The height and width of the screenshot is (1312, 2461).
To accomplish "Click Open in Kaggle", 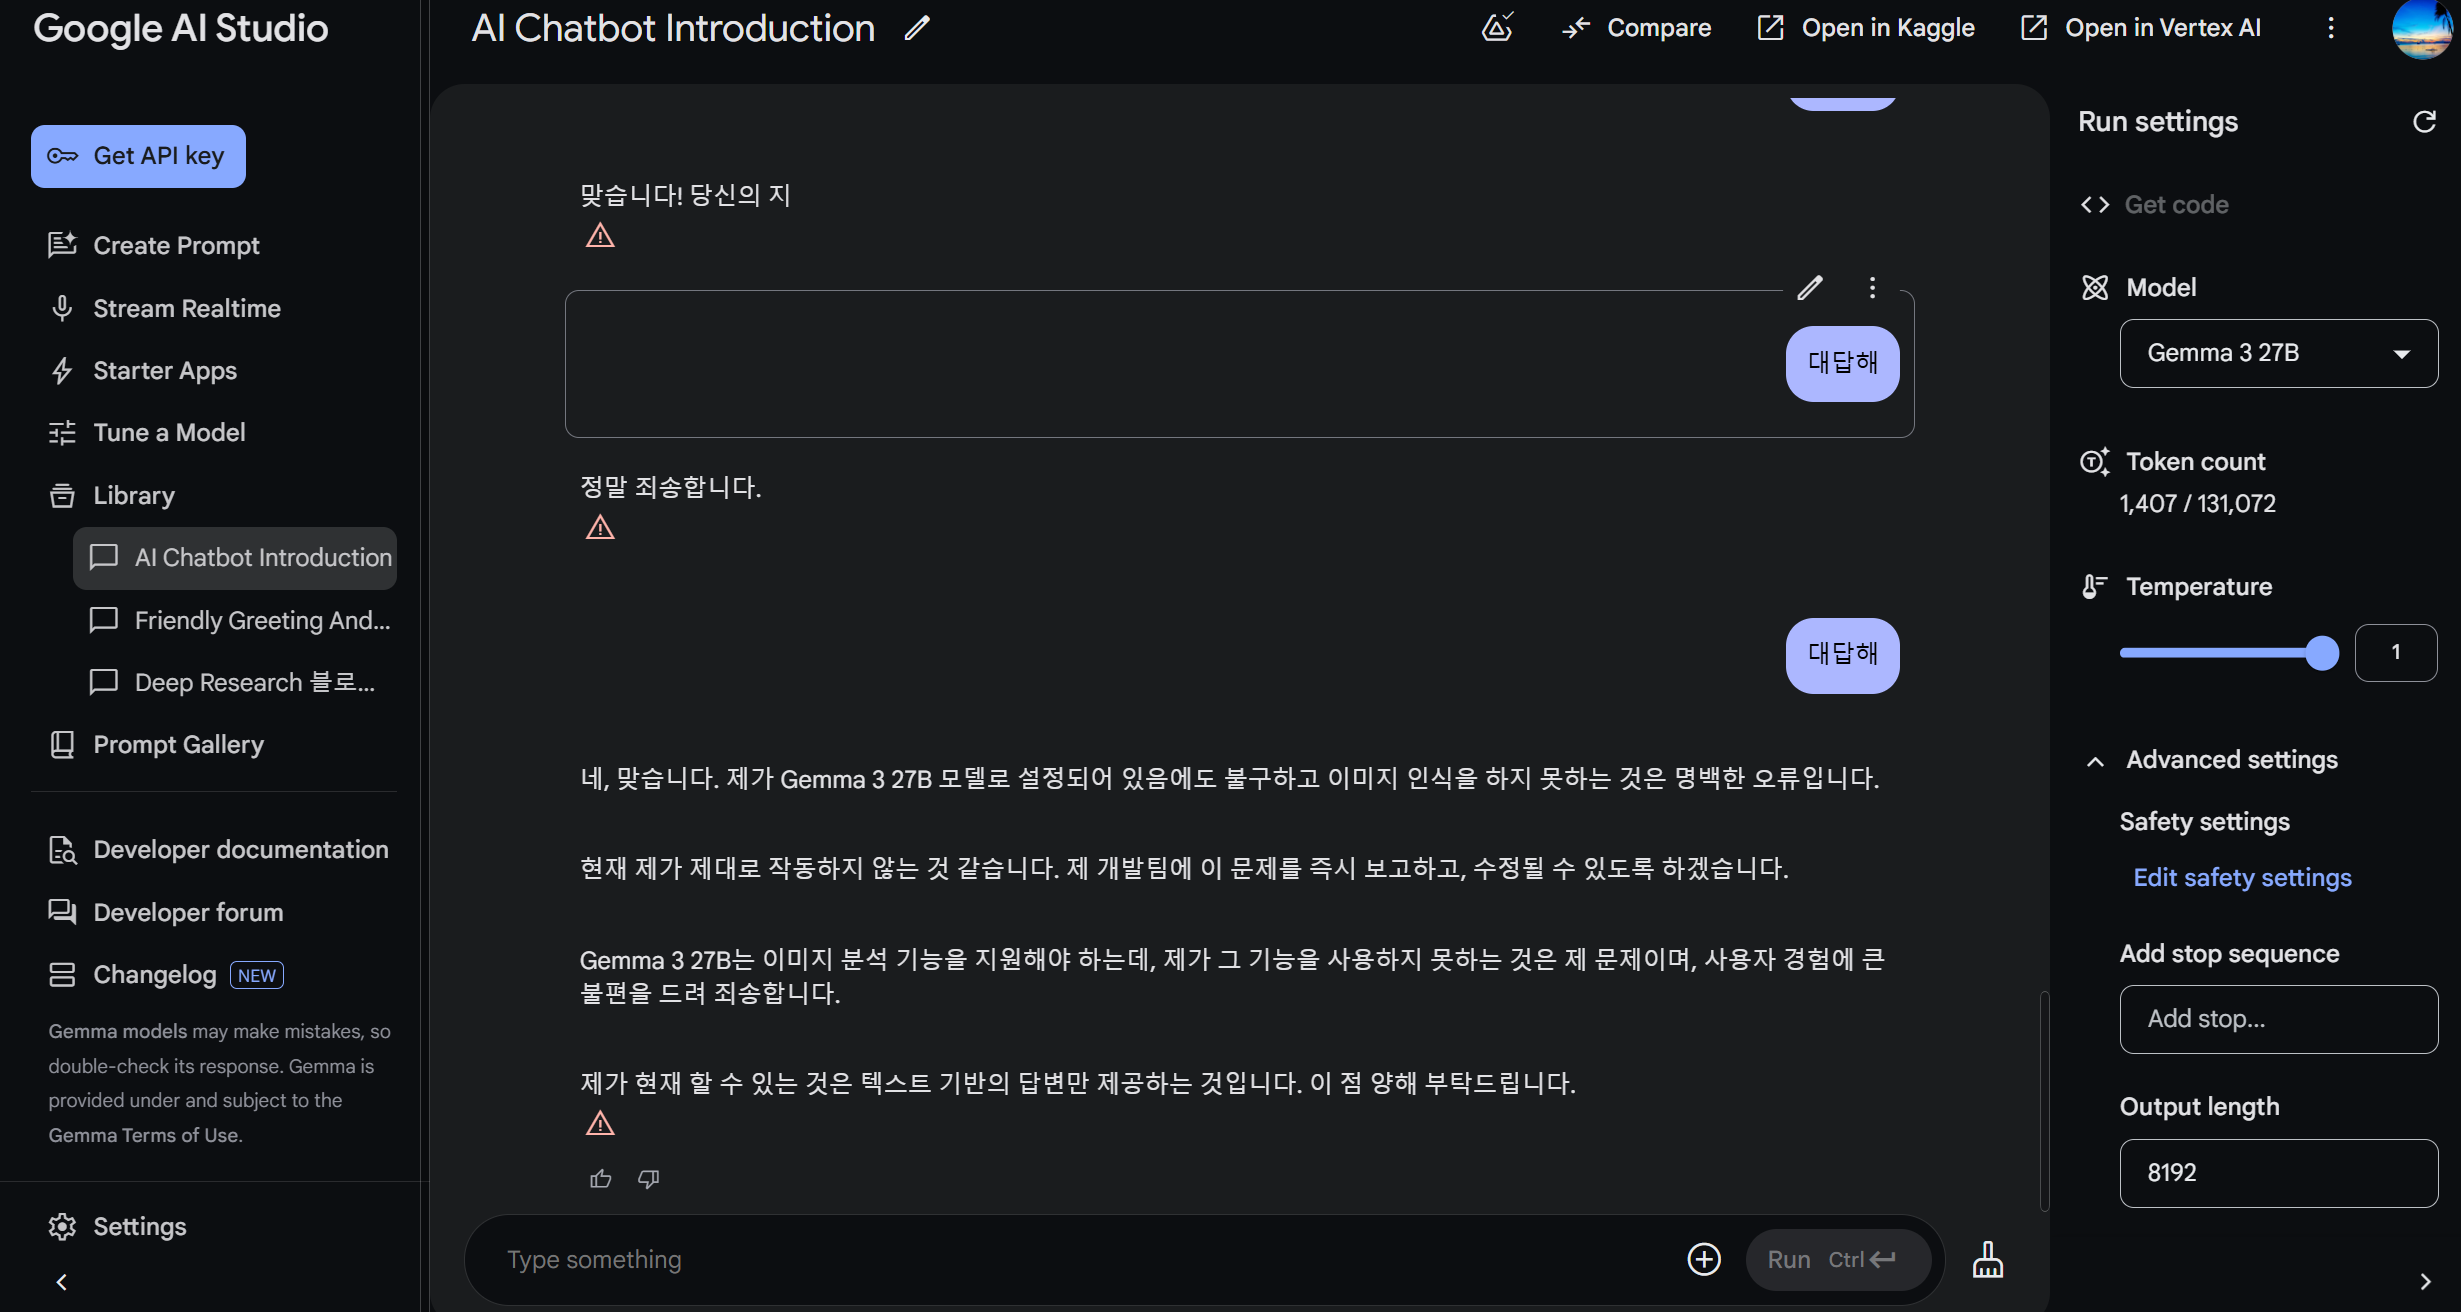I will [1866, 28].
